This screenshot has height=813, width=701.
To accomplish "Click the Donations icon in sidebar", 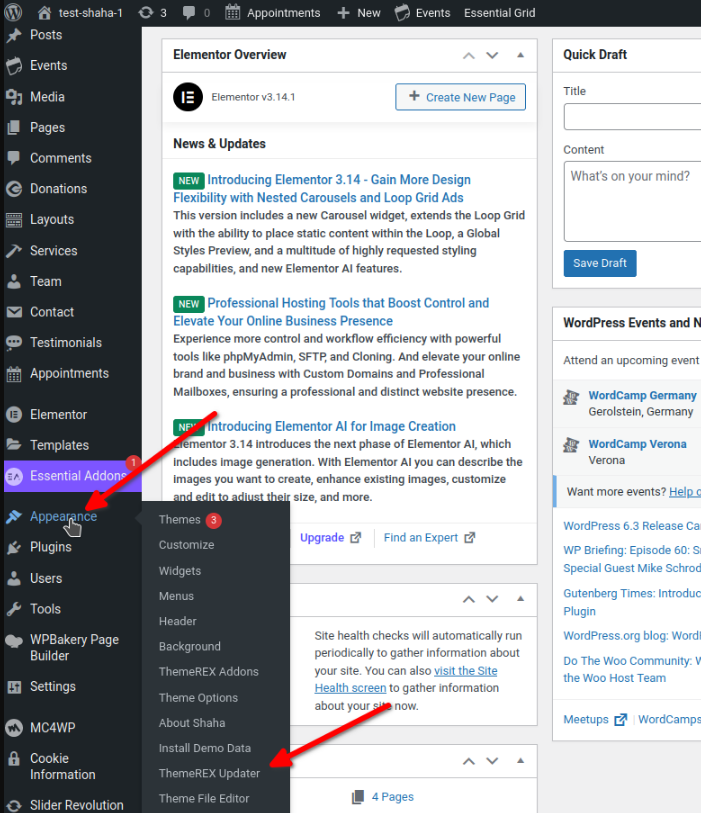I will coord(14,189).
